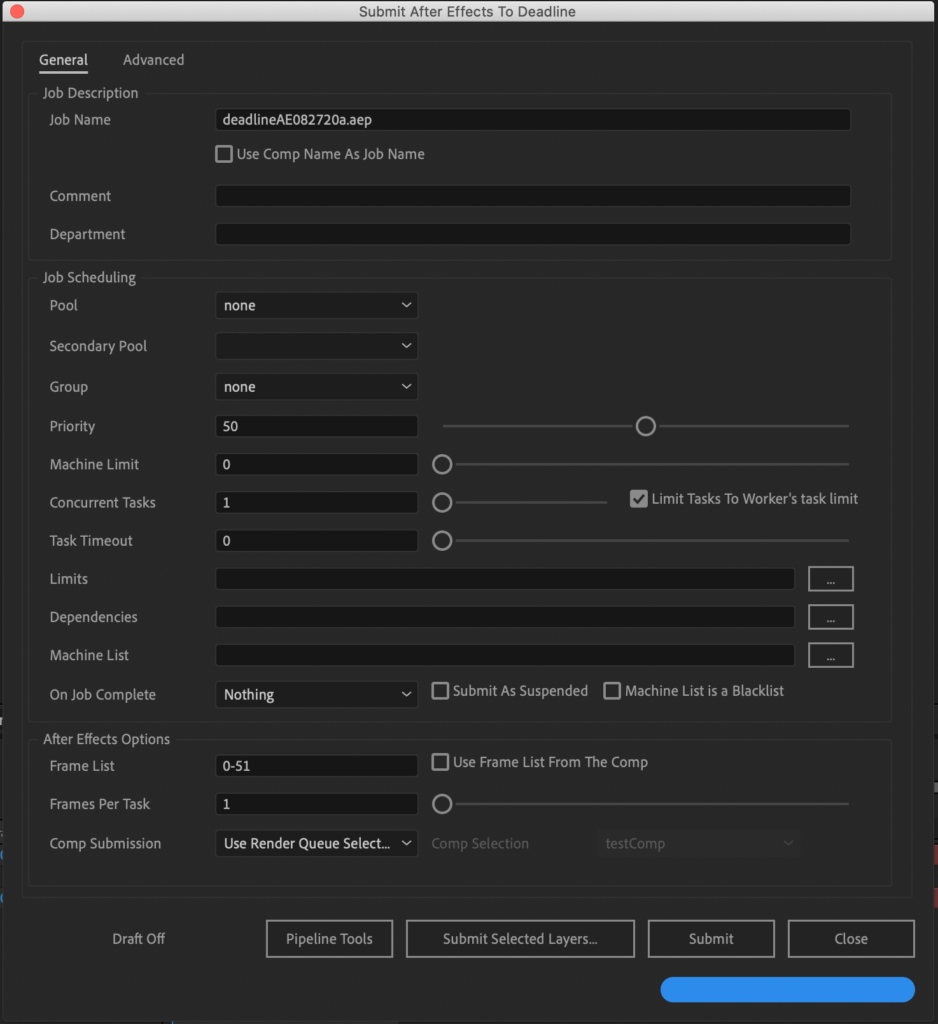Click the Task Timeout value field
Image resolution: width=938 pixels, height=1024 pixels.
(317, 541)
